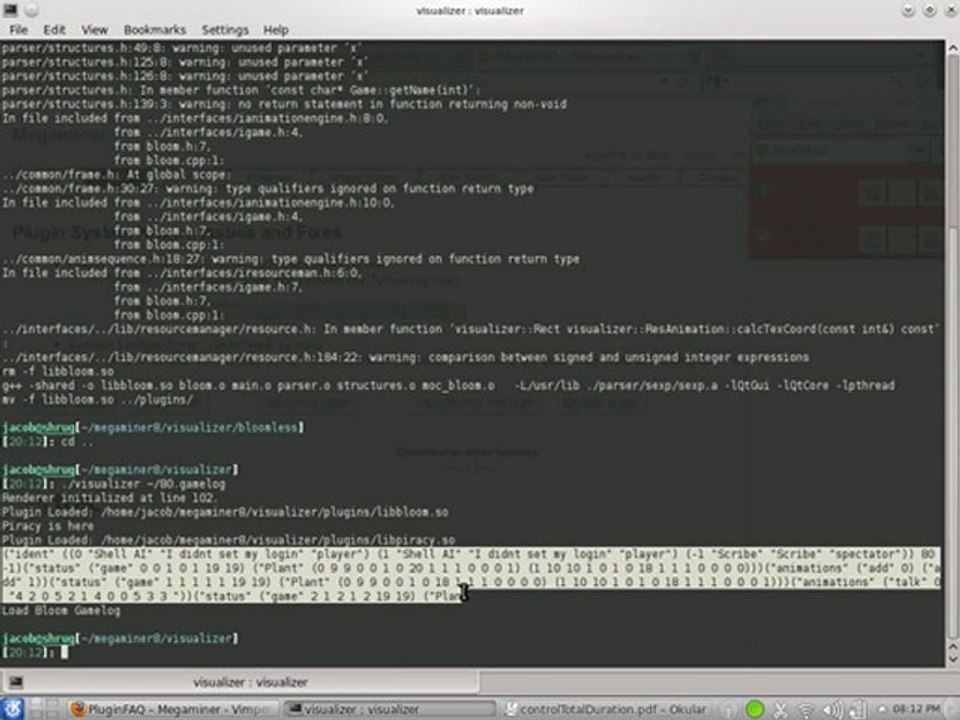
Task: Open the Help menu
Action: pos(276,29)
